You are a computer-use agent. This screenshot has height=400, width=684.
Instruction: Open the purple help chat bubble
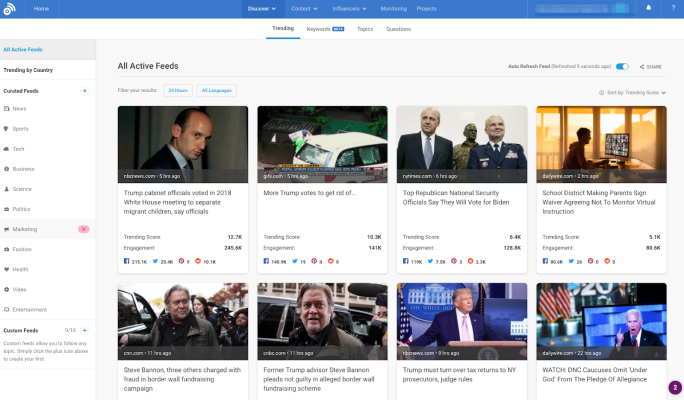tap(675, 388)
